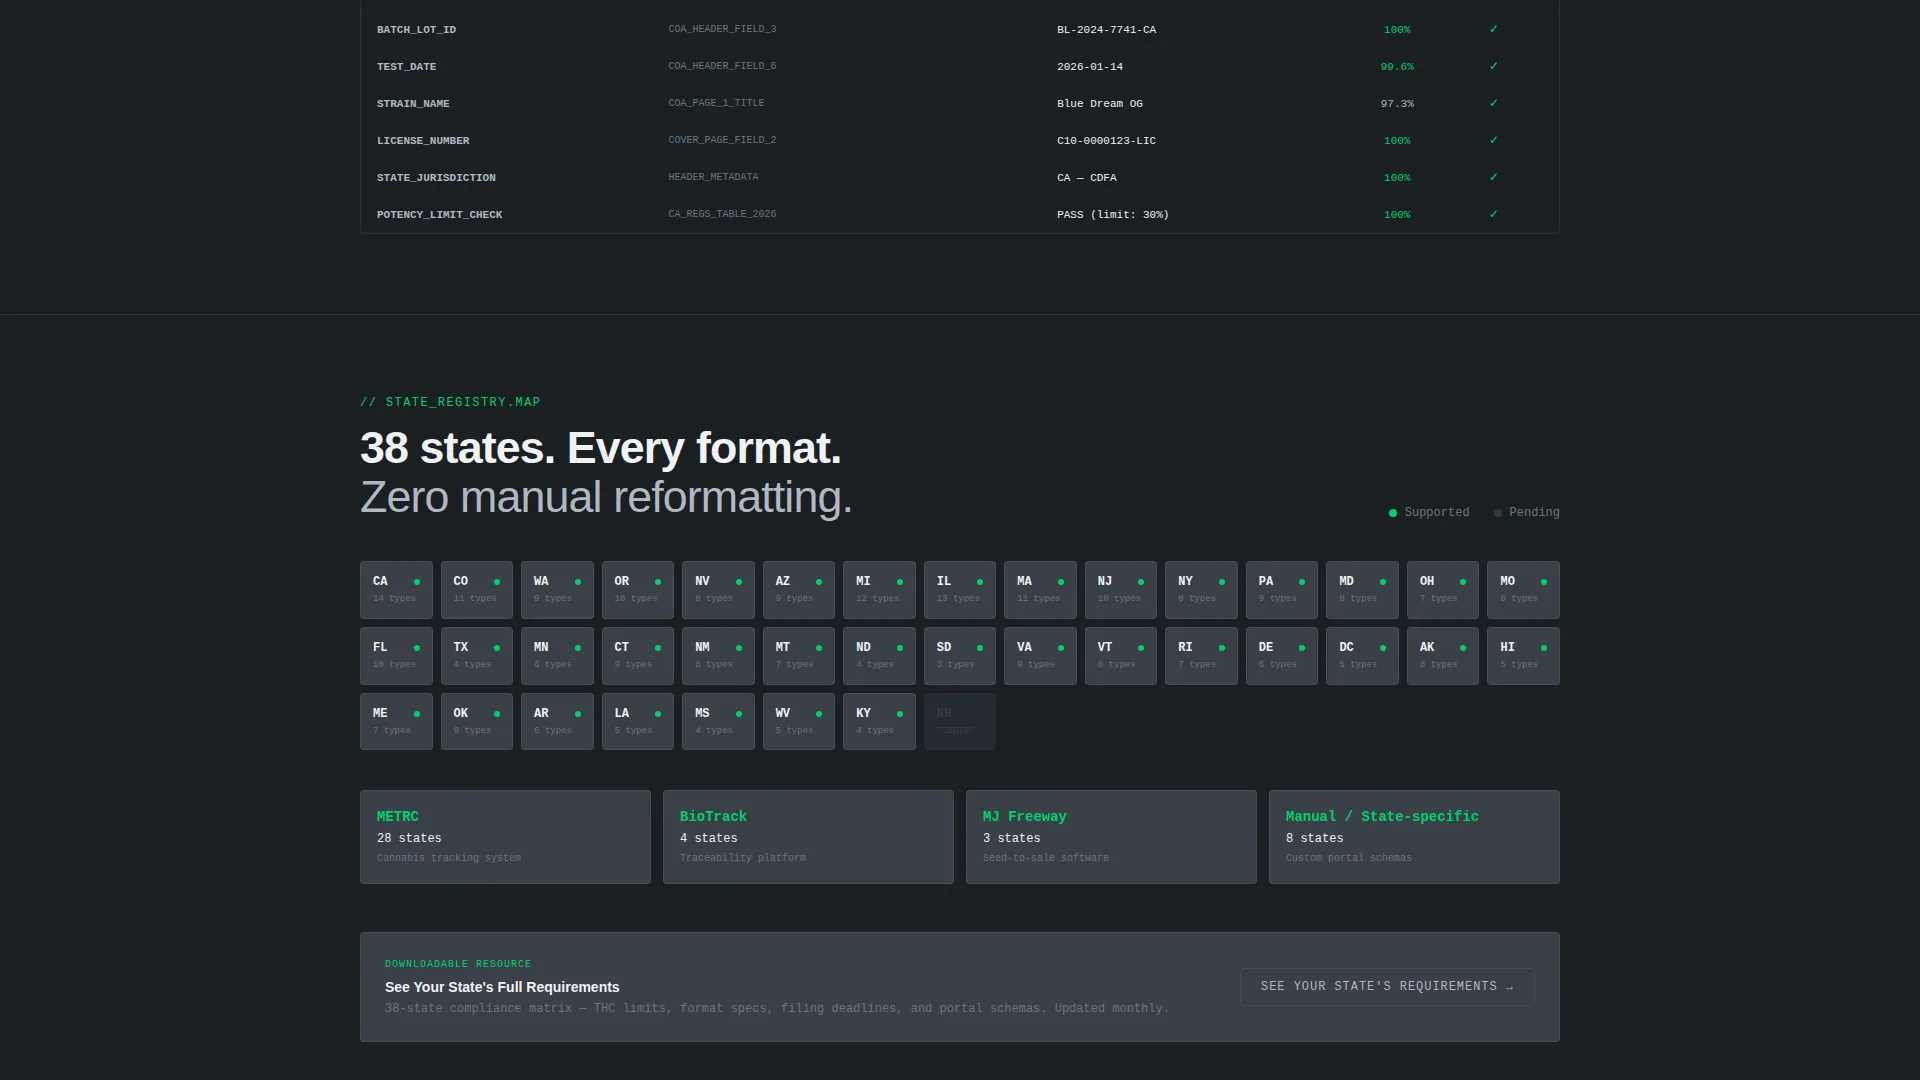Click the // STATE_REGISTRY.MAP label
The width and height of the screenshot is (1920, 1080).
450,402
